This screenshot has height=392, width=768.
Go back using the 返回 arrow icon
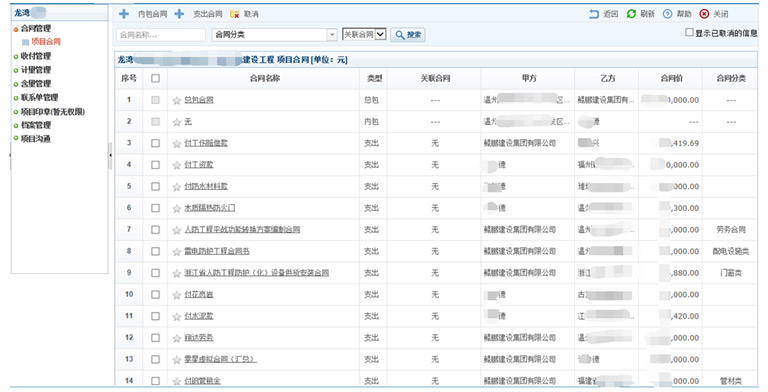coord(594,14)
